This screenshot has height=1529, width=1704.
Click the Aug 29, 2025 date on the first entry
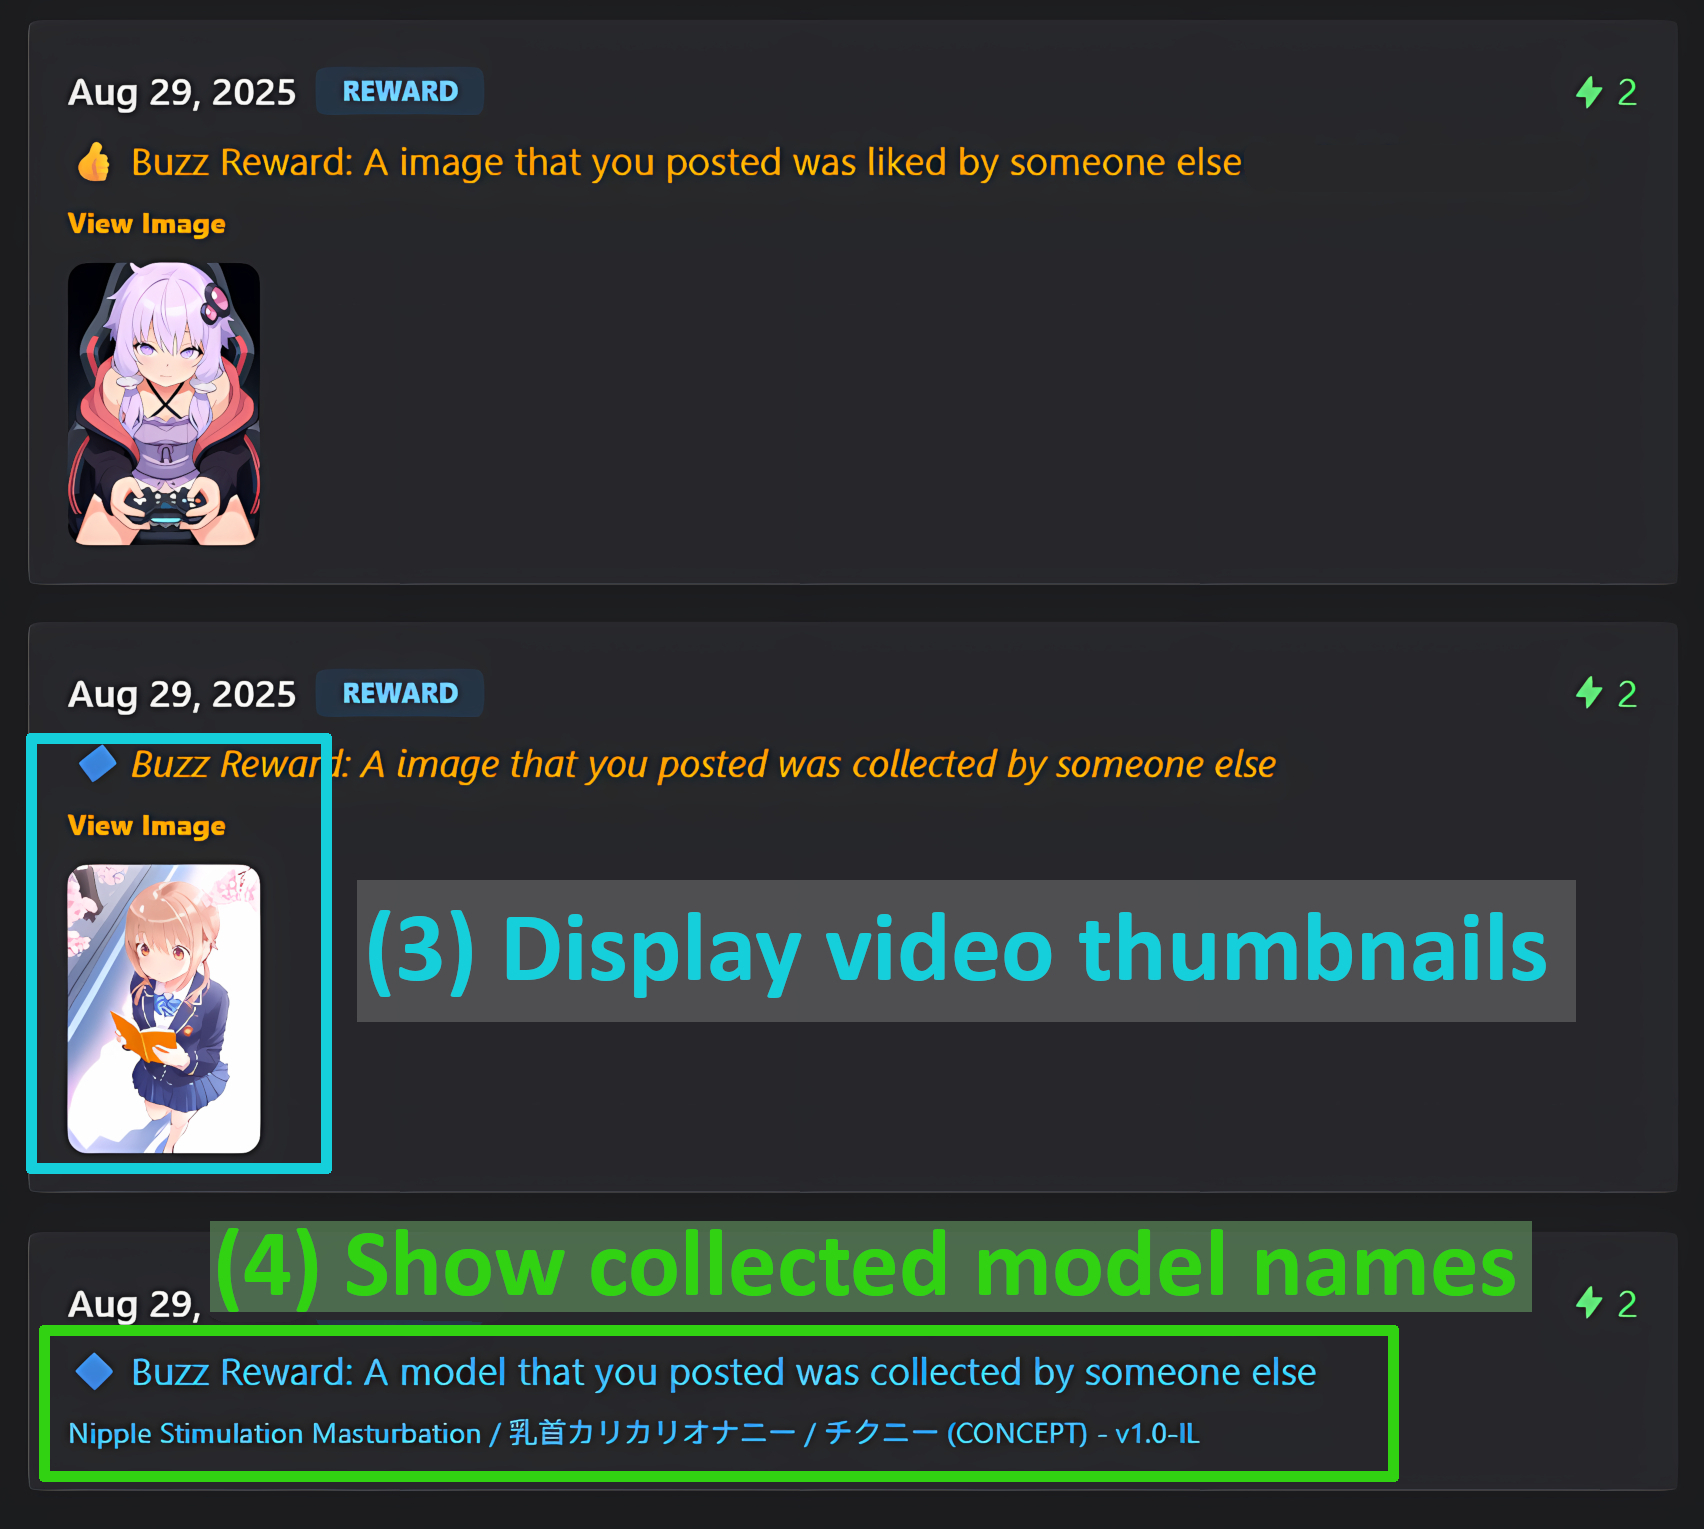pyautogui.click(x=182, y=92)
